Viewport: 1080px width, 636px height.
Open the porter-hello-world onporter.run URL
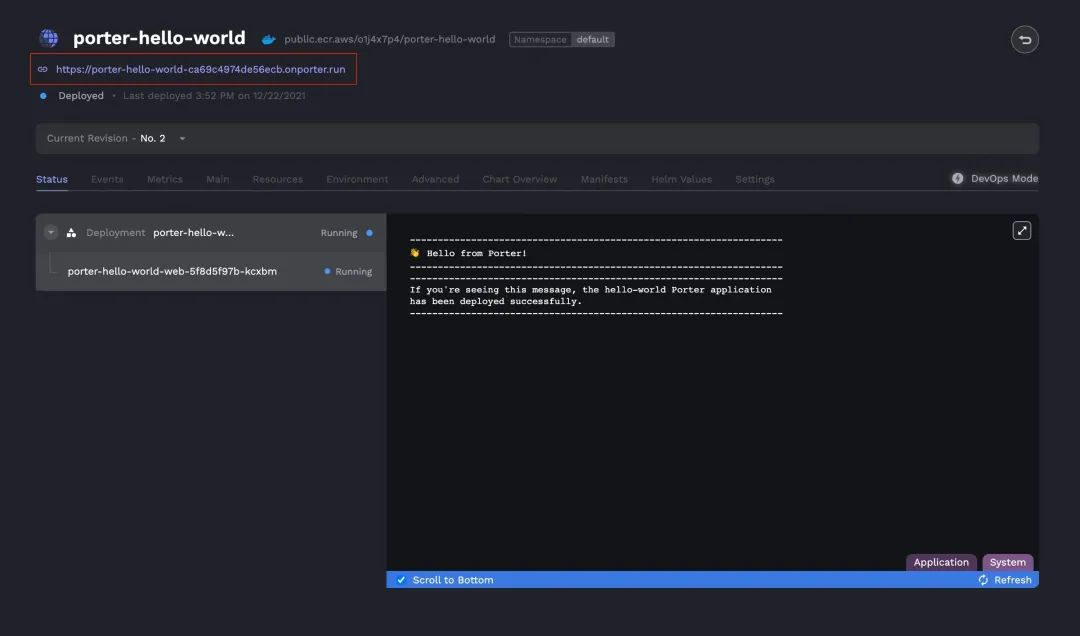point(200,69)
